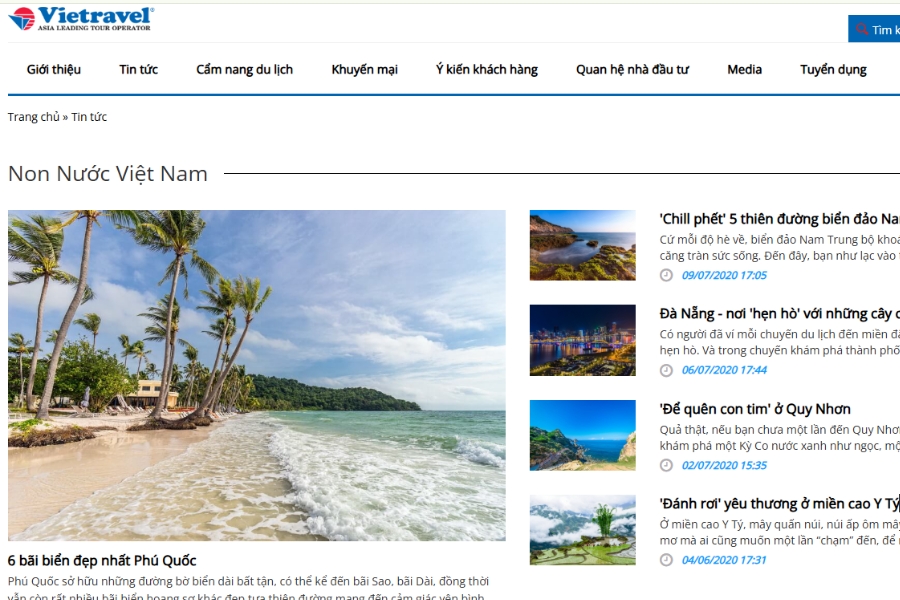900x600 pixels.
Task: Click the Vietravel logo
Action: [x=81, y=18]
